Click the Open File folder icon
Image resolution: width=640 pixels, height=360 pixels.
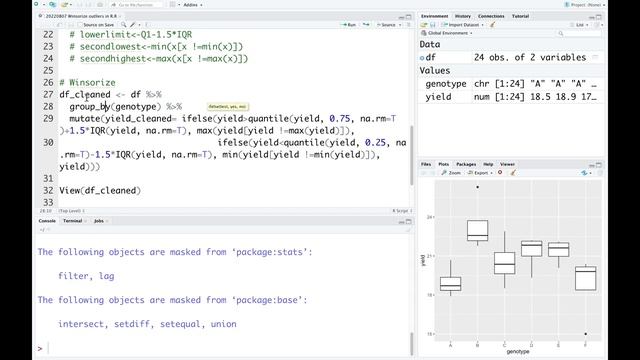click(64, 4)
